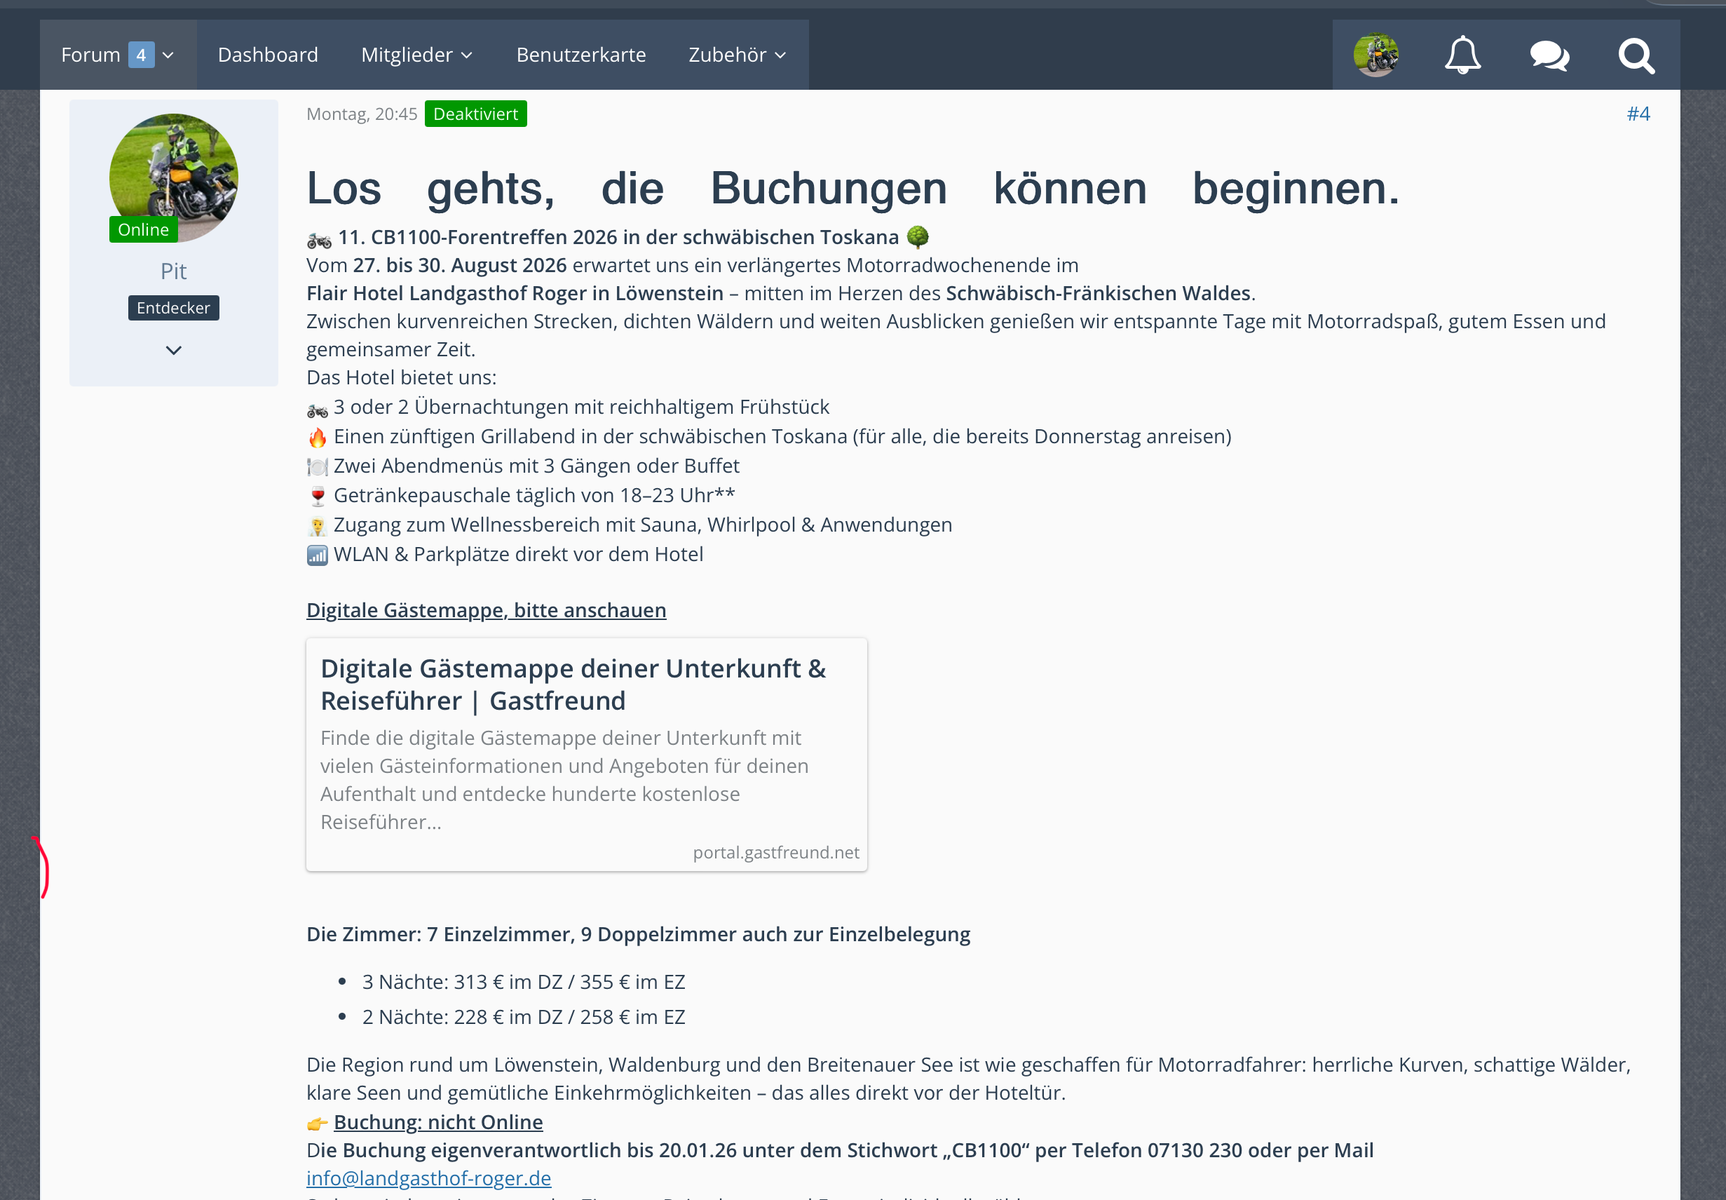Go to the Dashboard page
The height and width of the screenshot is (1200, 1726).
tap(268, 55)
